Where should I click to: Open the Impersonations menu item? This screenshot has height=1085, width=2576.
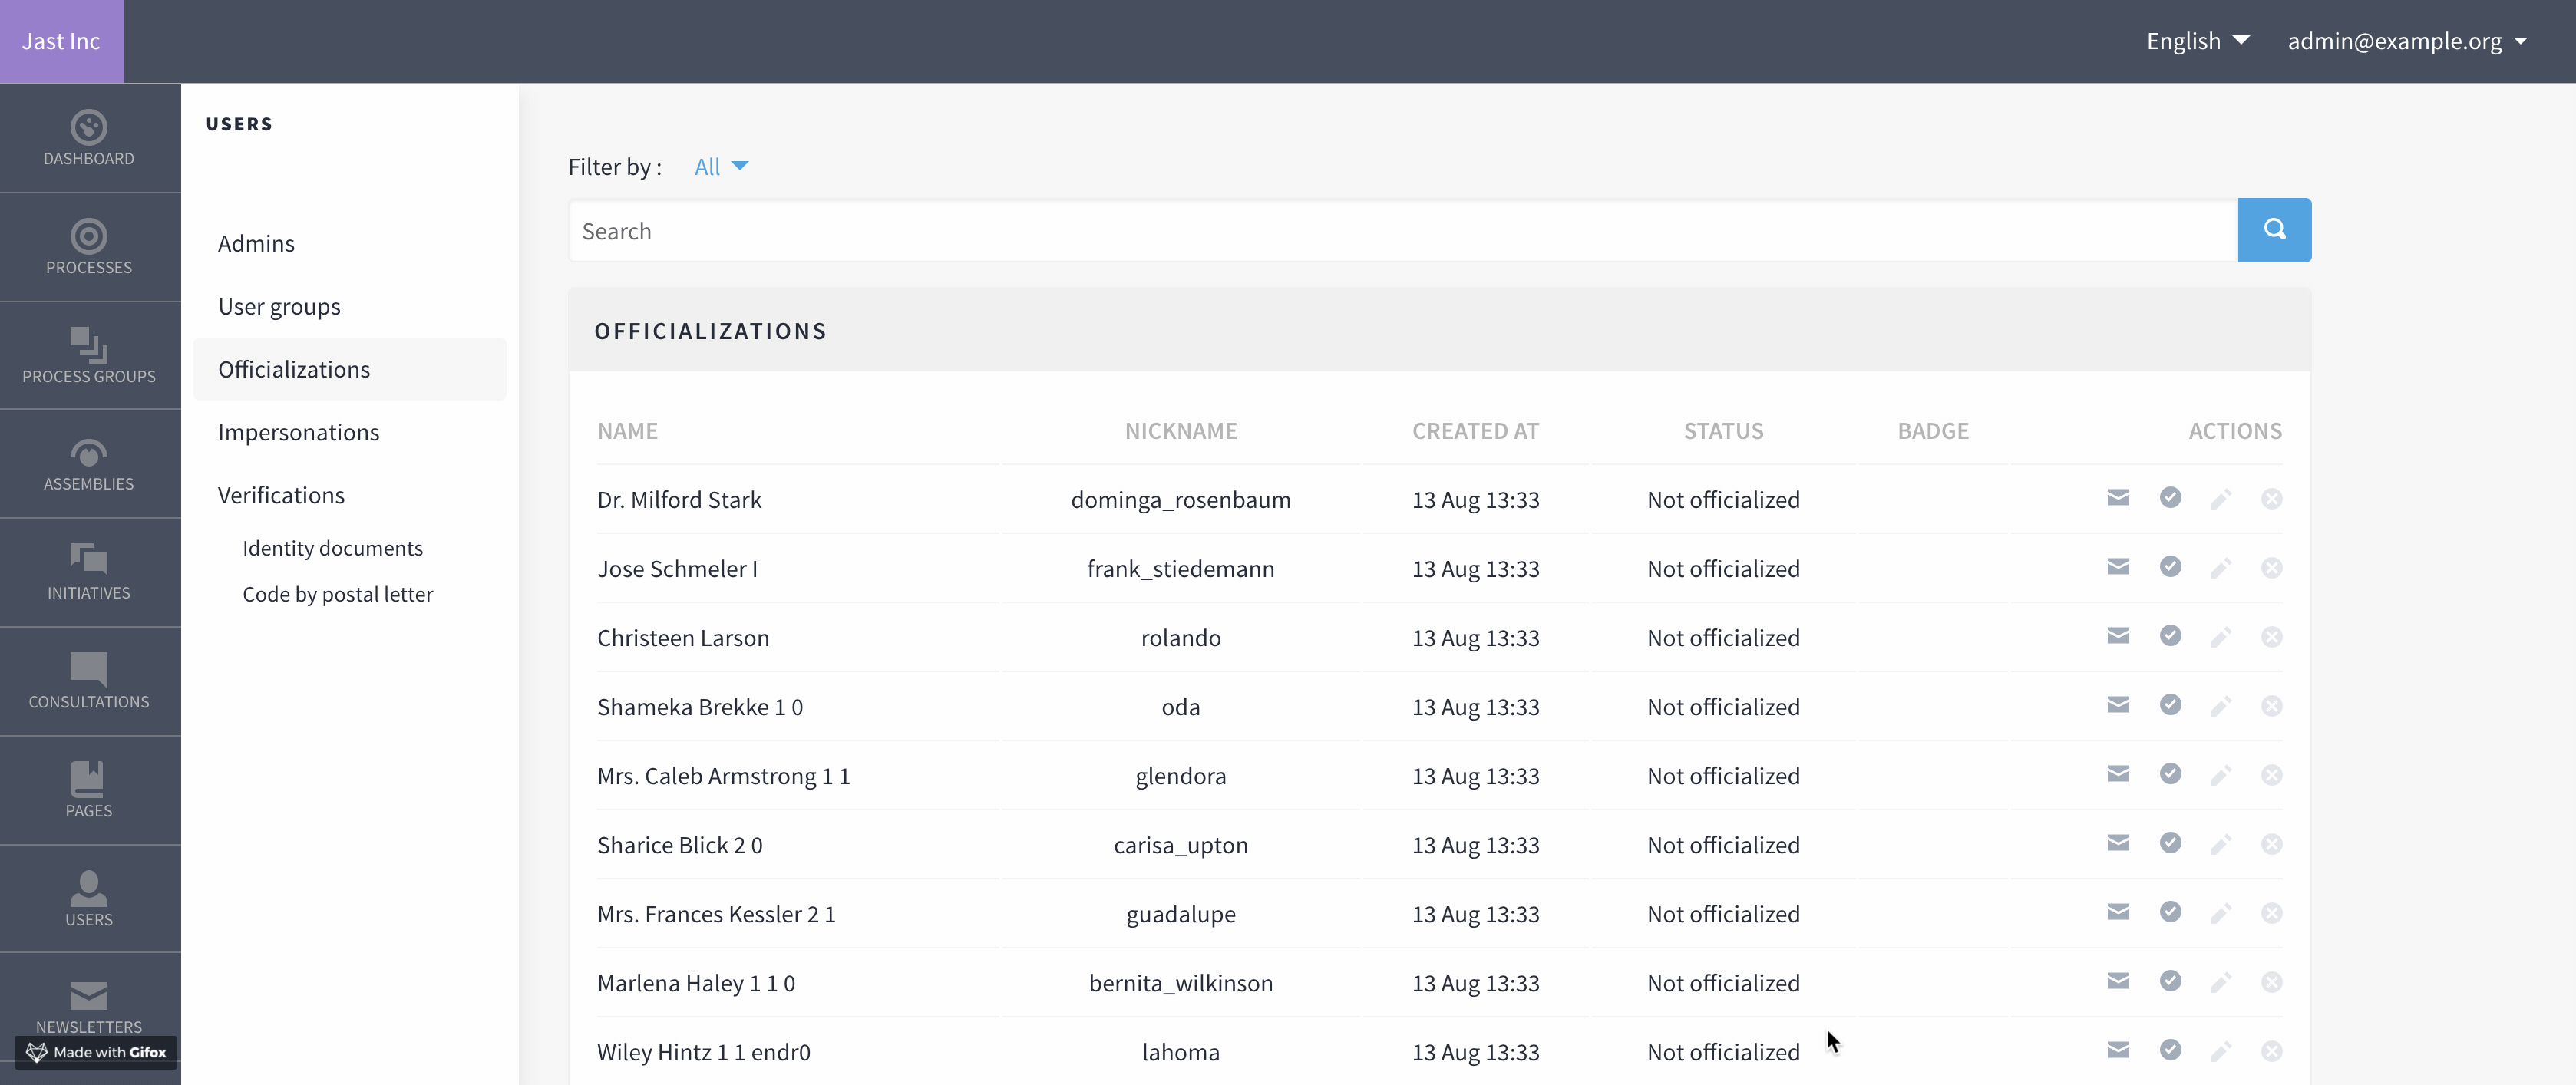click(298, 432)
